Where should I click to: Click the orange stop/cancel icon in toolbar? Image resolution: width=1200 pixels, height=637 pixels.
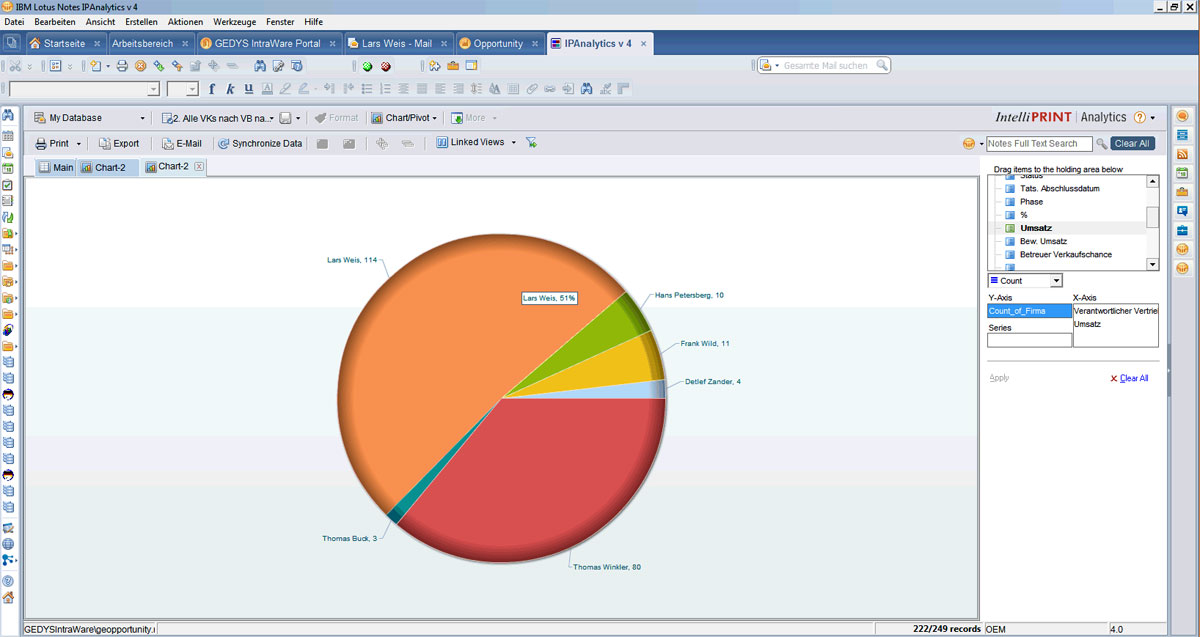pyautogui.click(x=140, y=66)
